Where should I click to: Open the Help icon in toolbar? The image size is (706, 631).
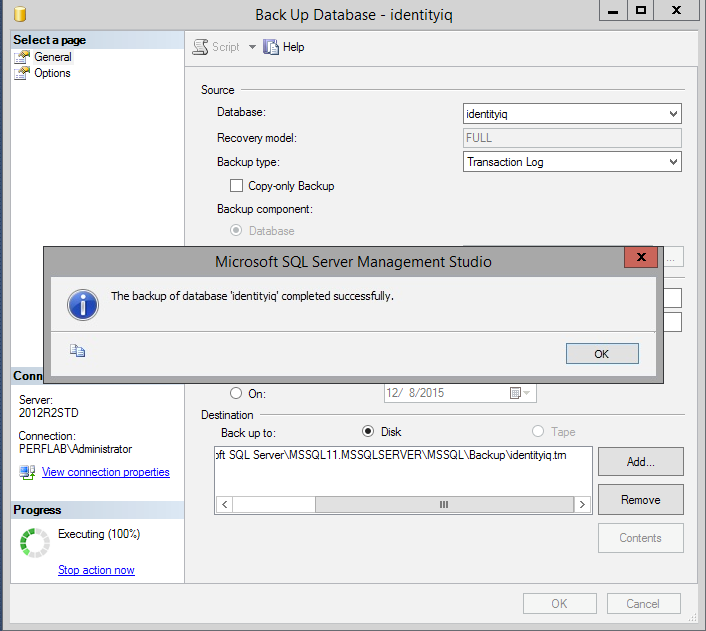point(271,47)
